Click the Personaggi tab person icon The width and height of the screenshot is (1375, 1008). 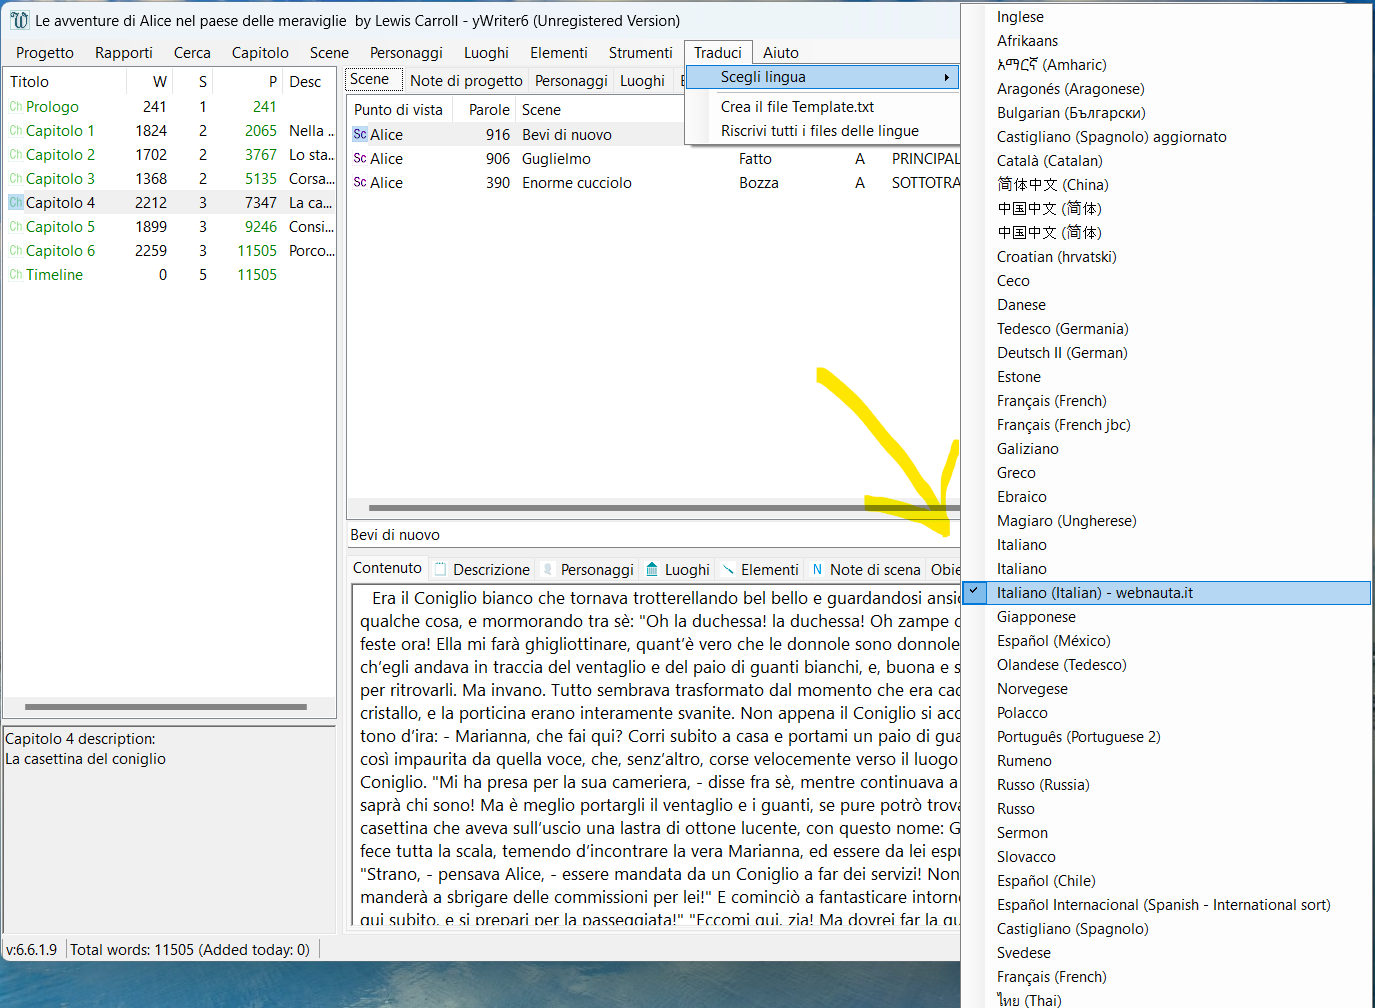547,569
